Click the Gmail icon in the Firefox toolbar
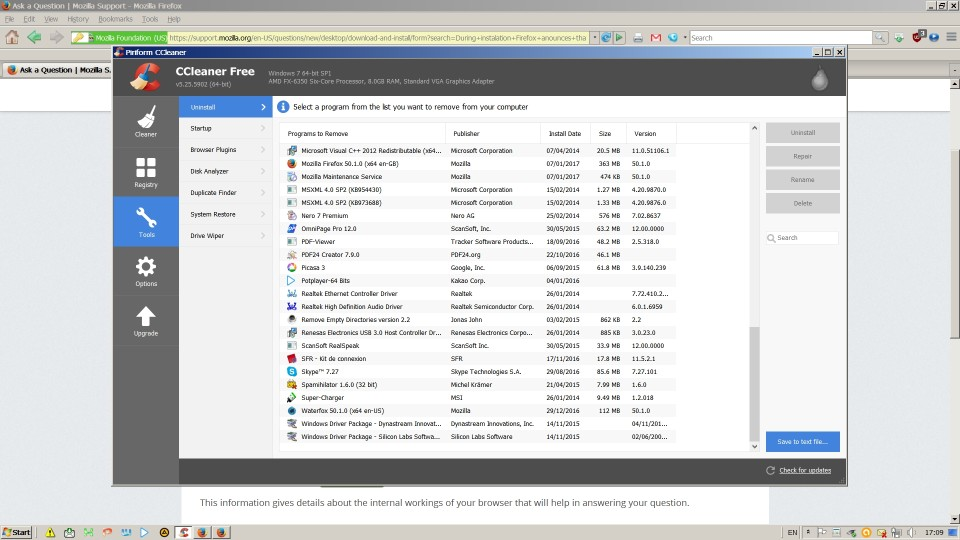The width and height of the screenshot is (960, 540). click(656, 38)
